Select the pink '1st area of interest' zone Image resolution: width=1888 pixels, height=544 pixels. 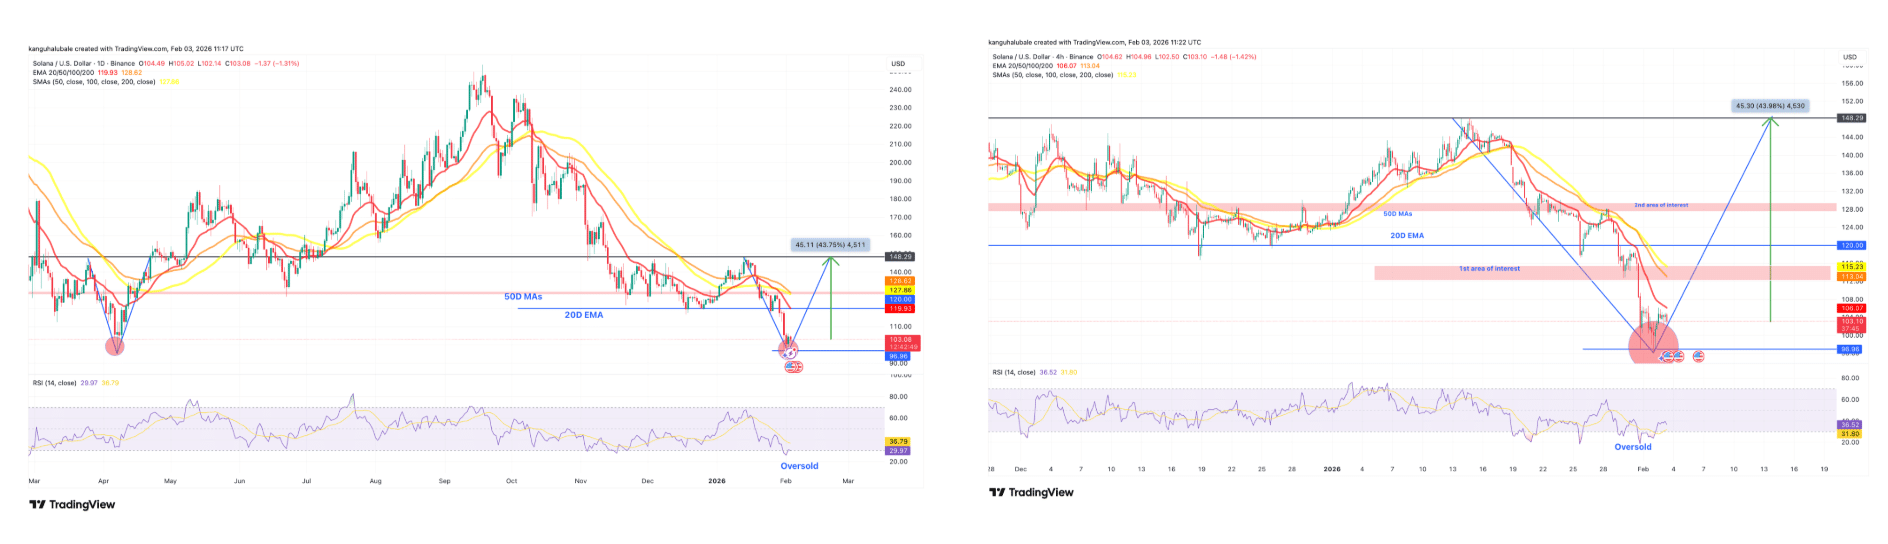[1600, 272]
